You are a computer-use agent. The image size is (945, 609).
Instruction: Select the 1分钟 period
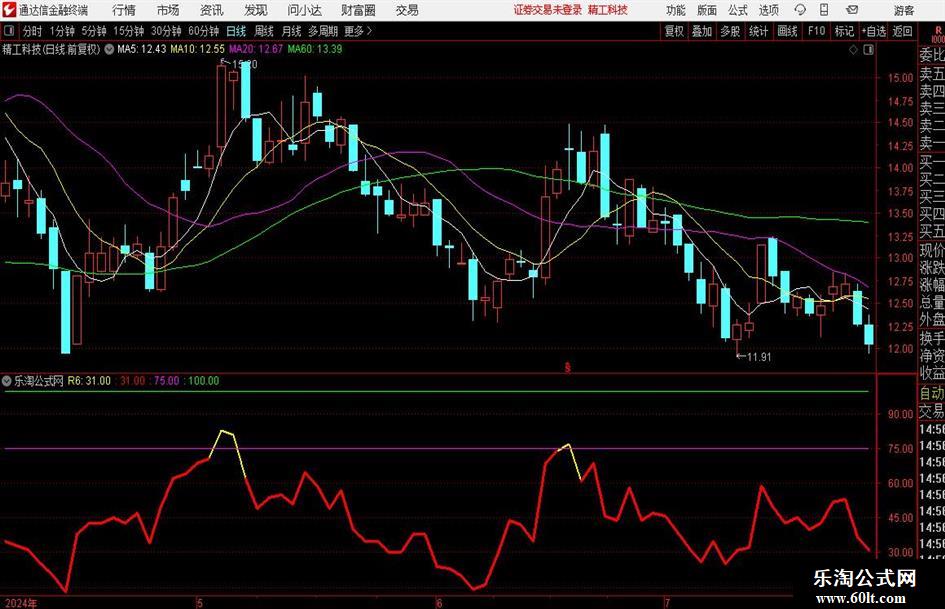click(x=62, y=31)
